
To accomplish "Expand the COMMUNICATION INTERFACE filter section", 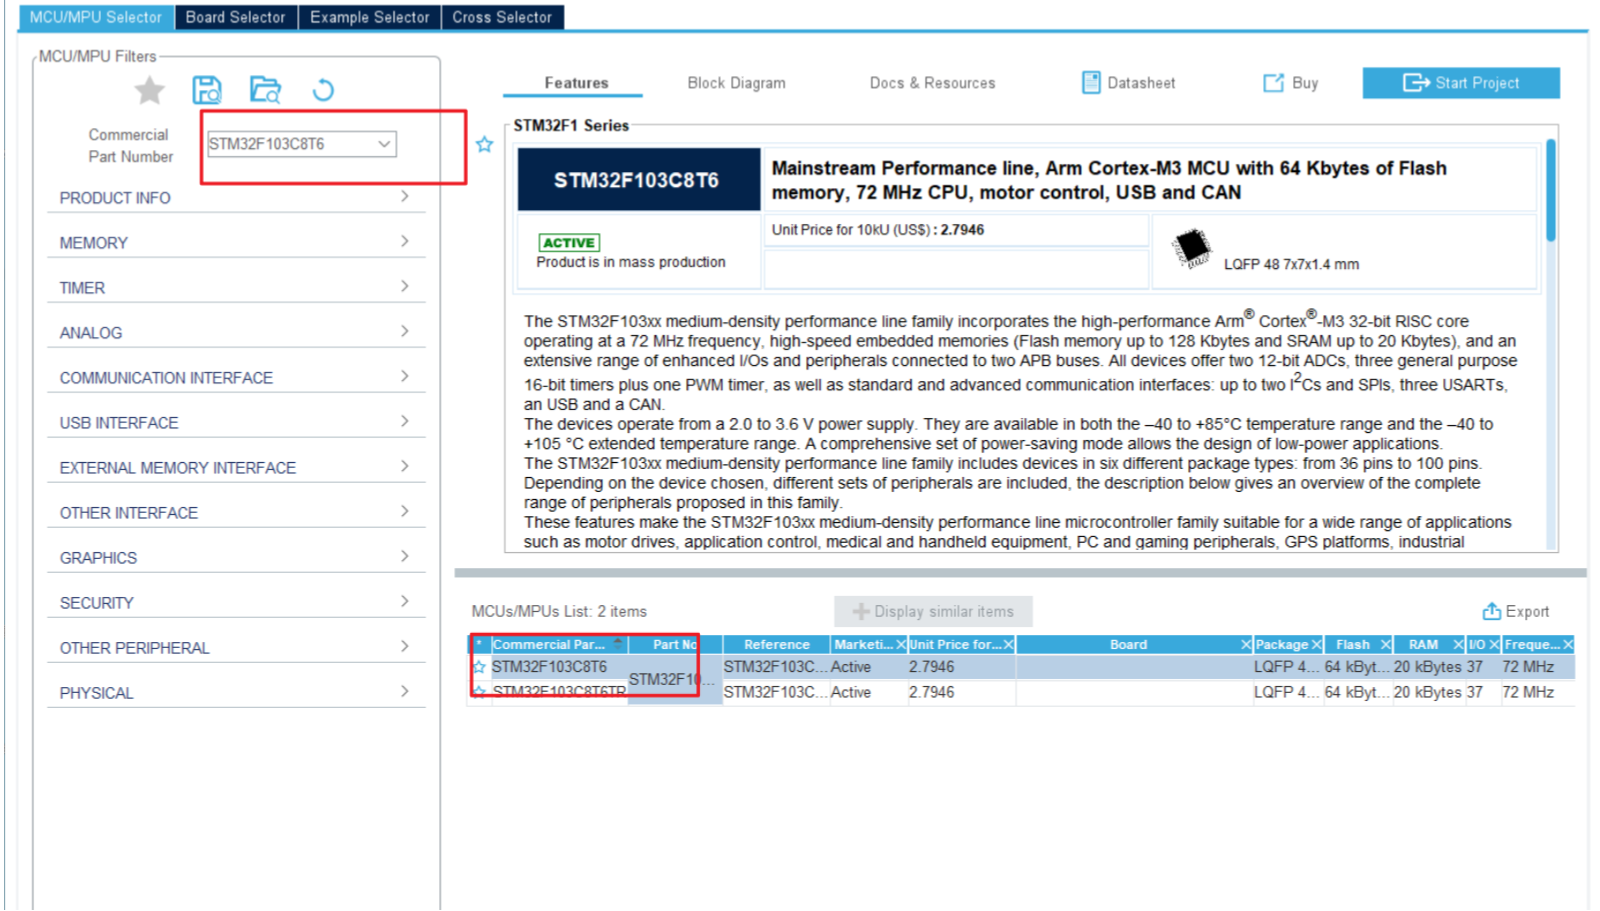I will tap(236, 377).
